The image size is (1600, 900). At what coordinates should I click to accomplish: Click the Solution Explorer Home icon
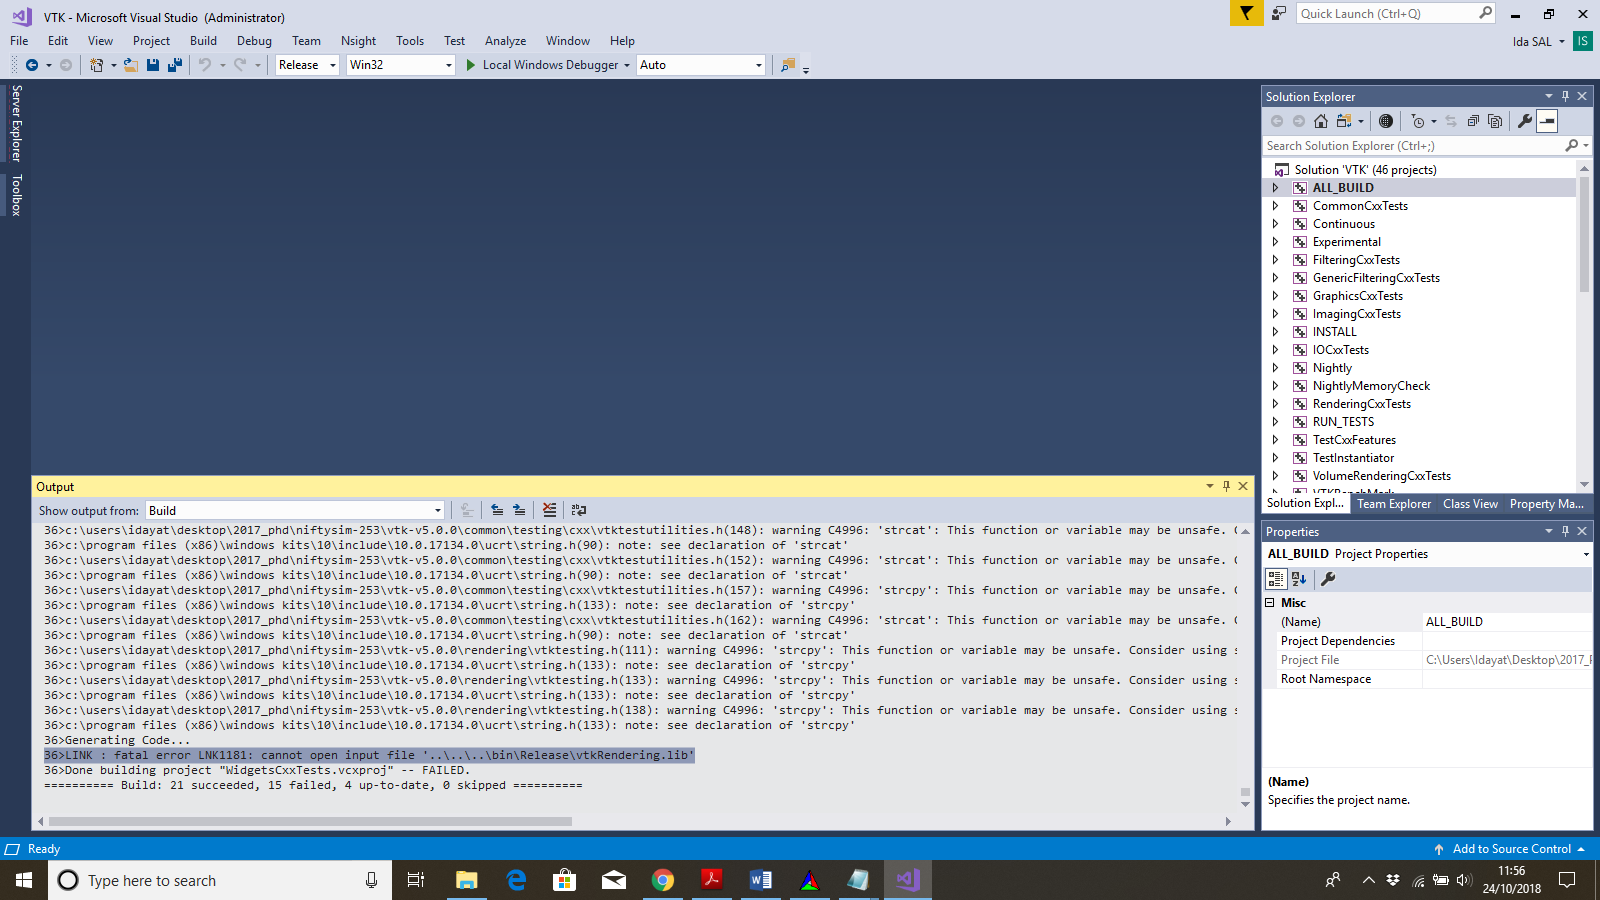coord(1321,121)
